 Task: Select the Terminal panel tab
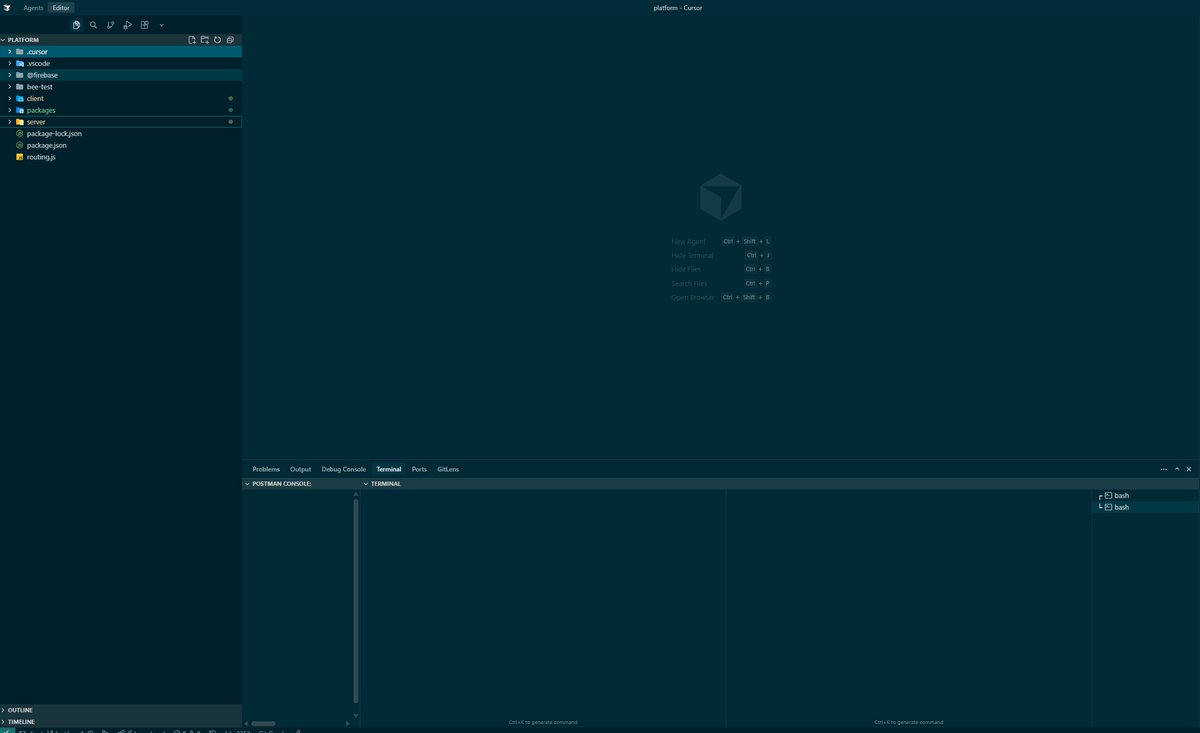[x=389, y=469]
